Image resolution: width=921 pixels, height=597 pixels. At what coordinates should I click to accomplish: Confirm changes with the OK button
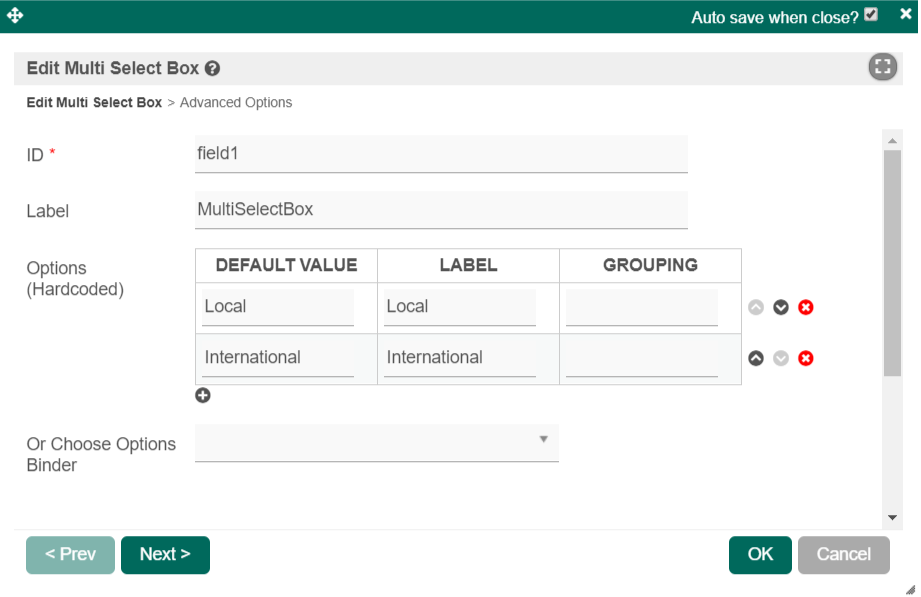click(760, 555)
